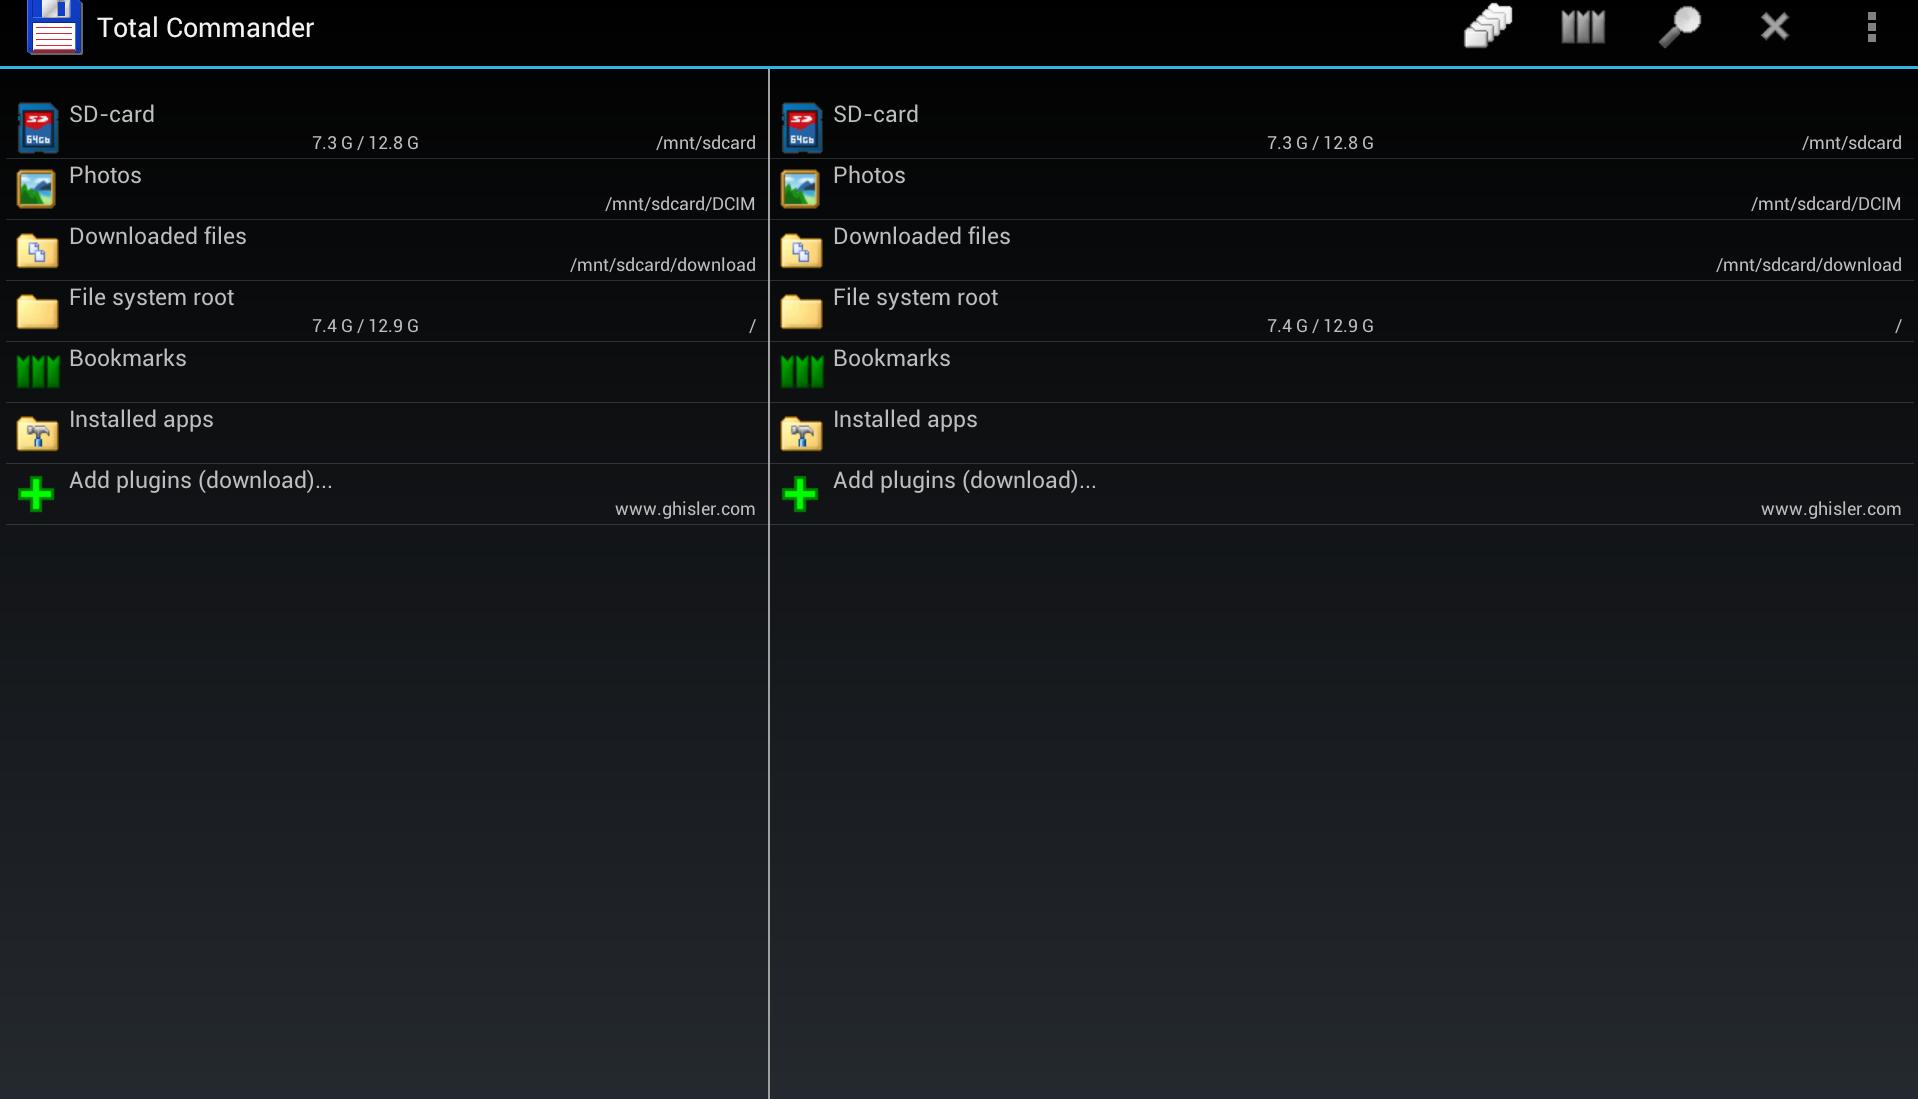The width and height of the screenshot is (1918, 1099).
Task: Open File system root label in the left panel
Action: point(151,298)
